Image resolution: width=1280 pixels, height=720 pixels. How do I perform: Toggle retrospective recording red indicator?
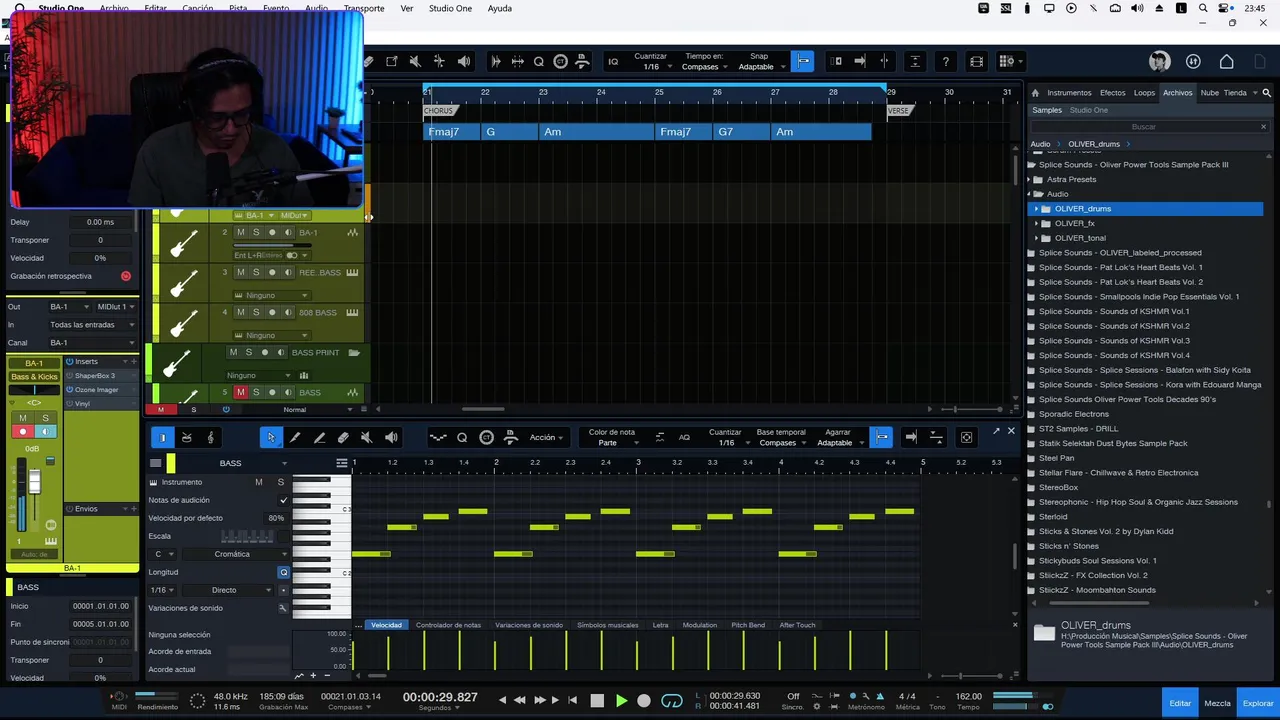(125, 276)
